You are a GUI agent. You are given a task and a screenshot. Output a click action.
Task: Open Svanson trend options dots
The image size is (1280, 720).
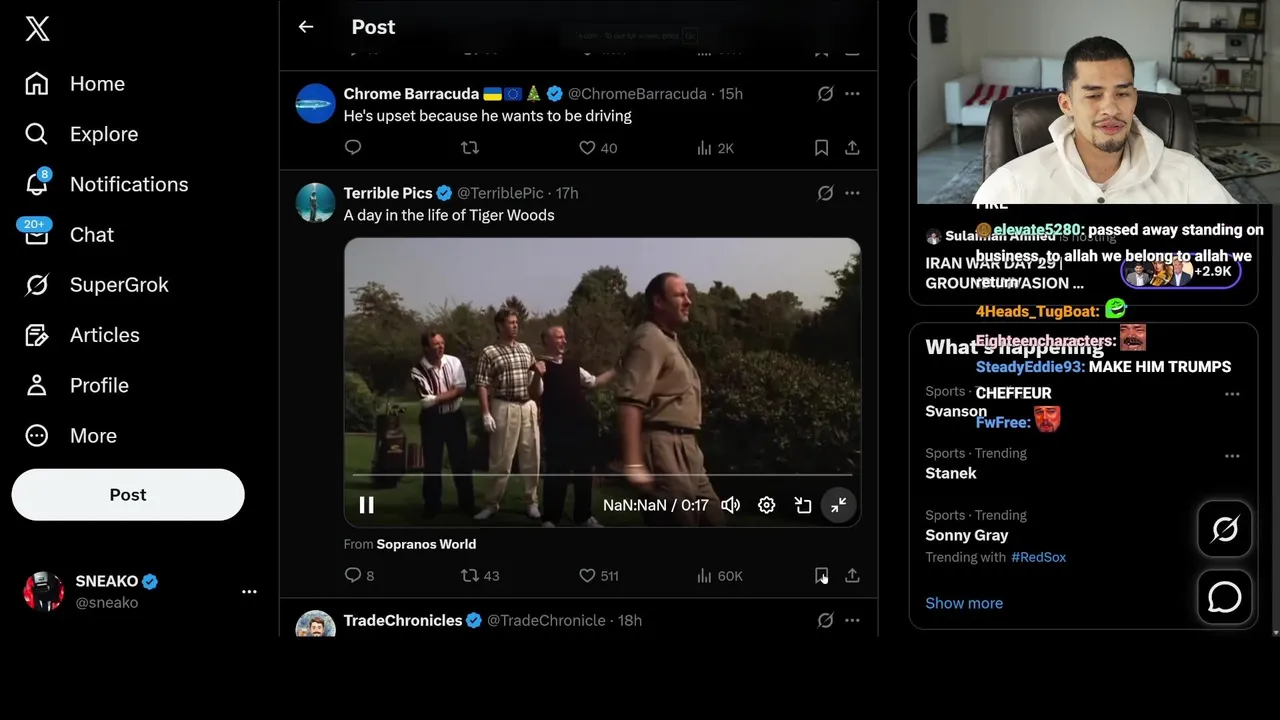coord(1232,394)
